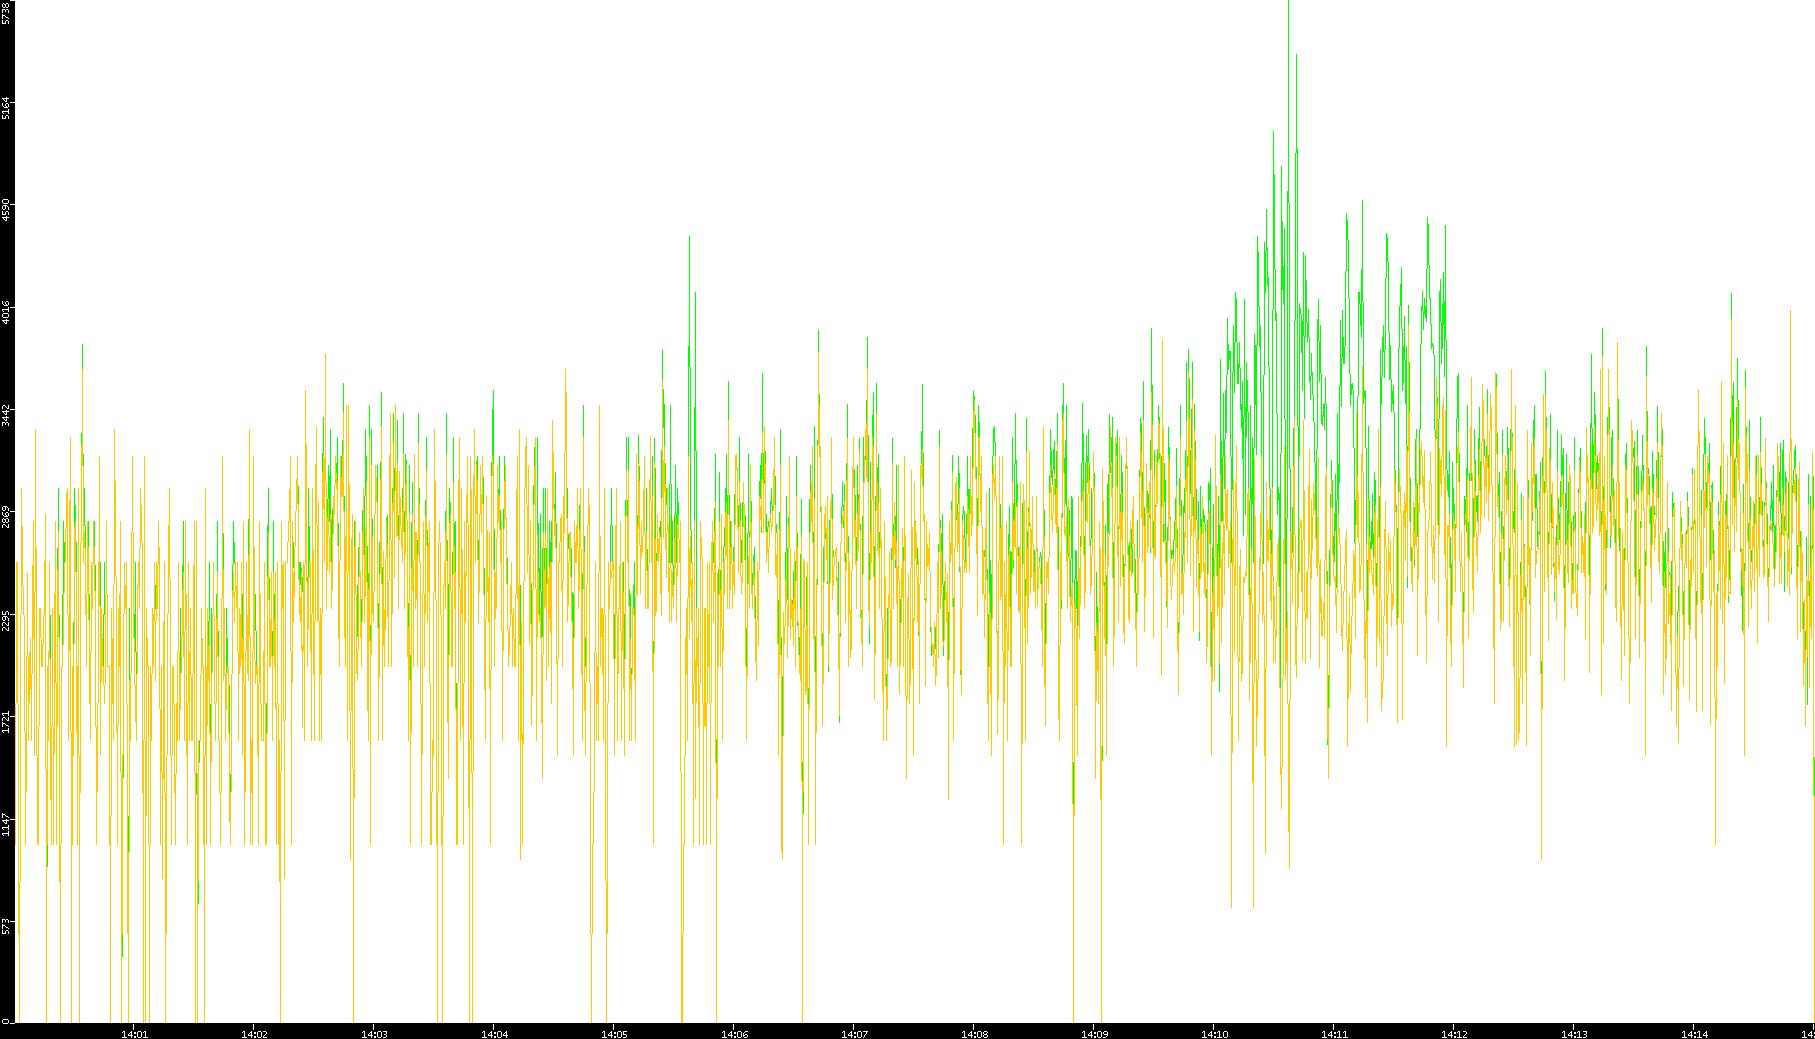This screenshot has width=1815, height=1039.
Task: Click the 14:05 time axis label
Action: (x=614, y=1034)
